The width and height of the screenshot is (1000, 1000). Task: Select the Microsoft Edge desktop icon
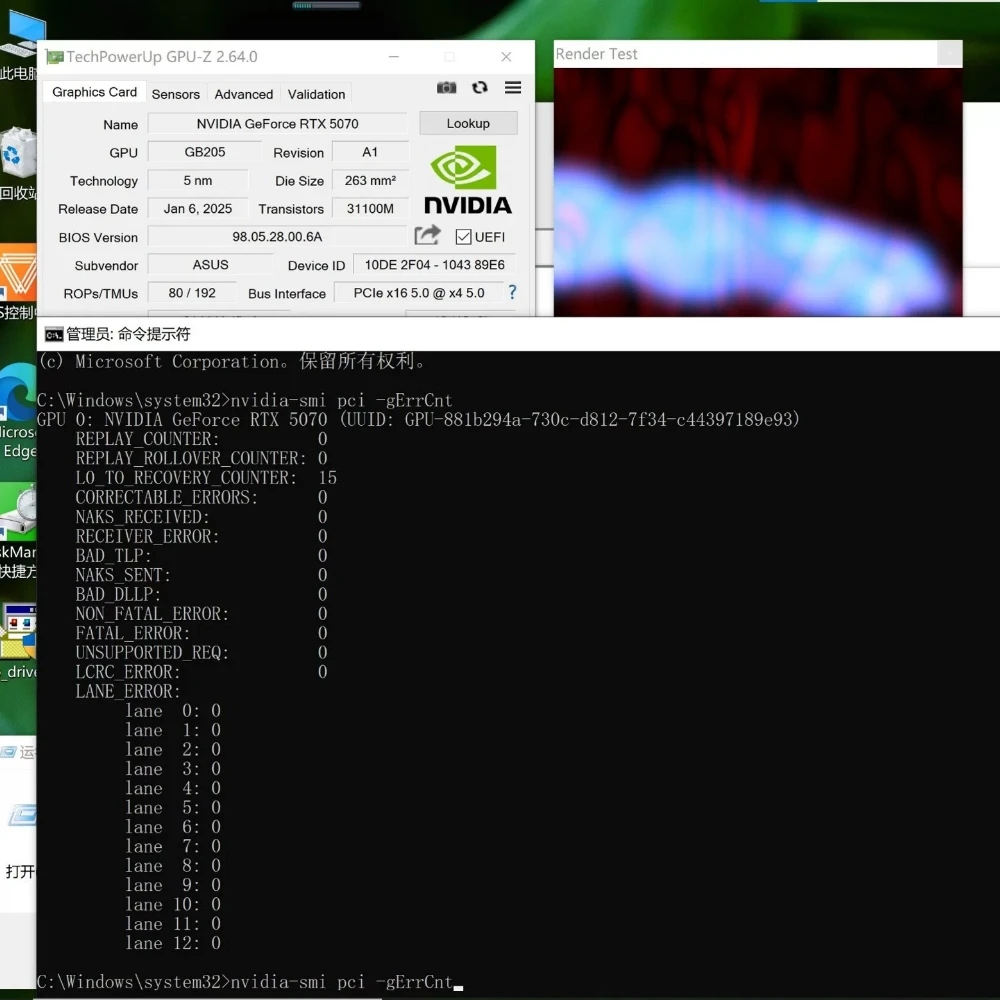pos(18,411)
